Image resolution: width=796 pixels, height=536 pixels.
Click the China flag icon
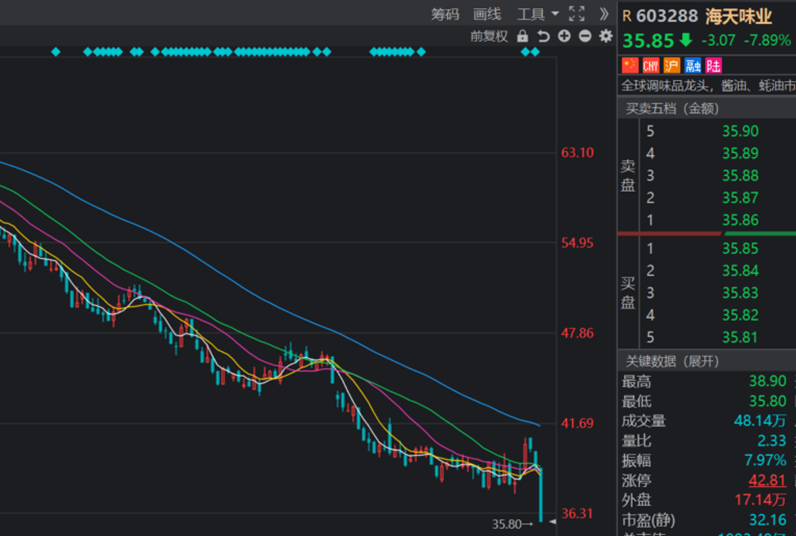(x=630, y=65)
